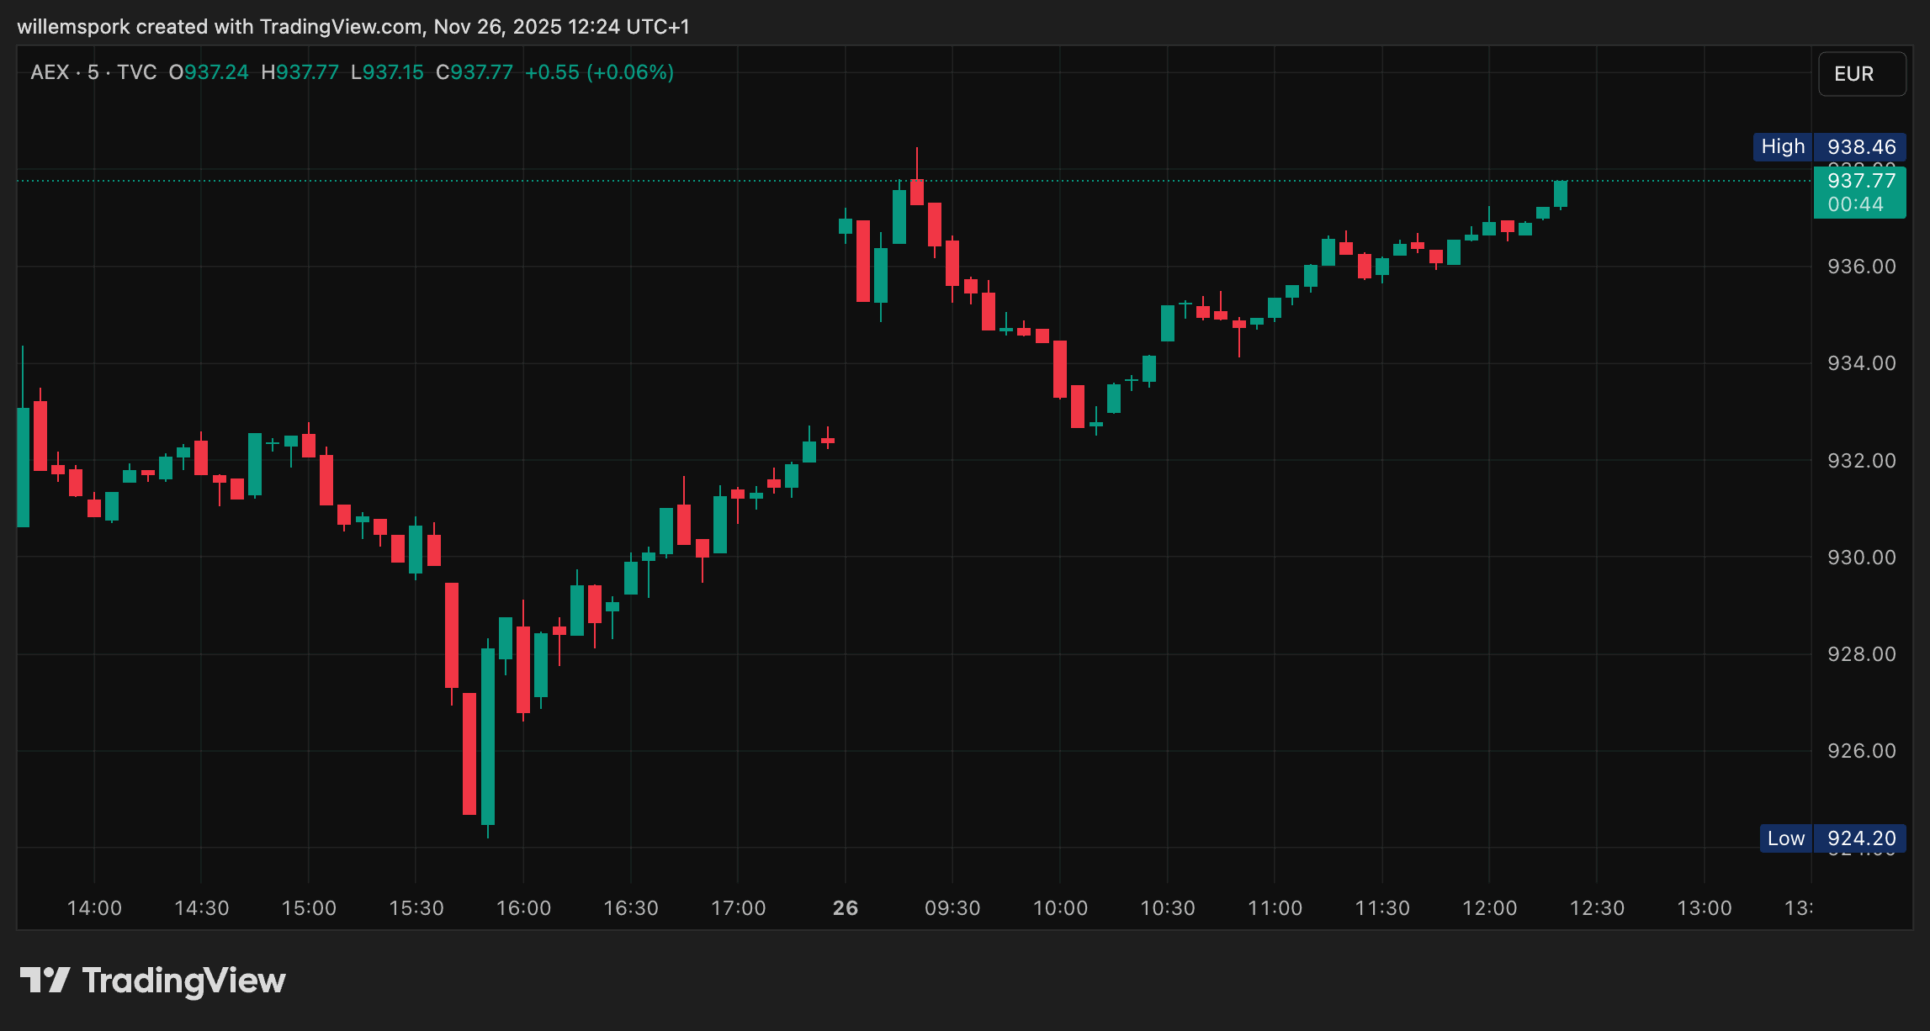Click the High 938.46 price label
This screenshot has width=1930, height=1031.
(x=1829, y=147)
